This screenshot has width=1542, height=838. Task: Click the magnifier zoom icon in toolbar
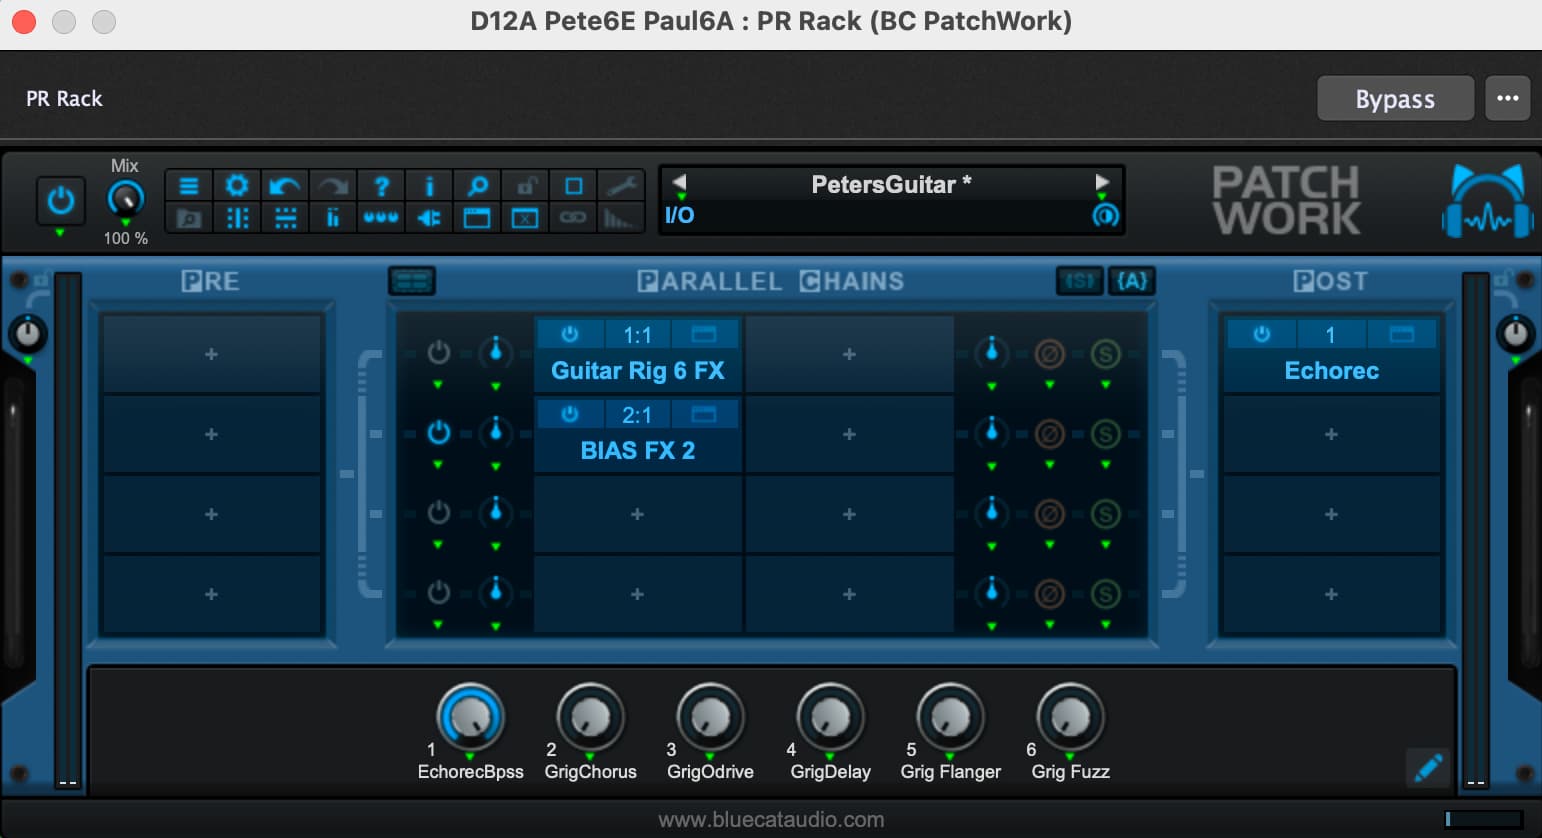pos(477,186)
